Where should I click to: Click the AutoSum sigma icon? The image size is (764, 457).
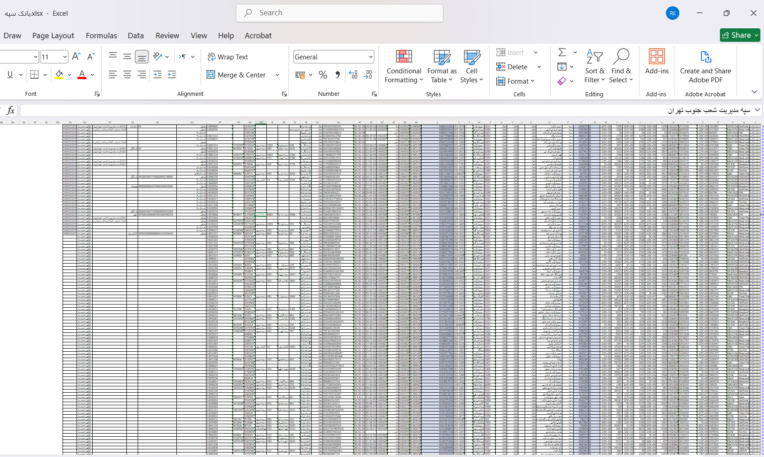tap(562, 52)
